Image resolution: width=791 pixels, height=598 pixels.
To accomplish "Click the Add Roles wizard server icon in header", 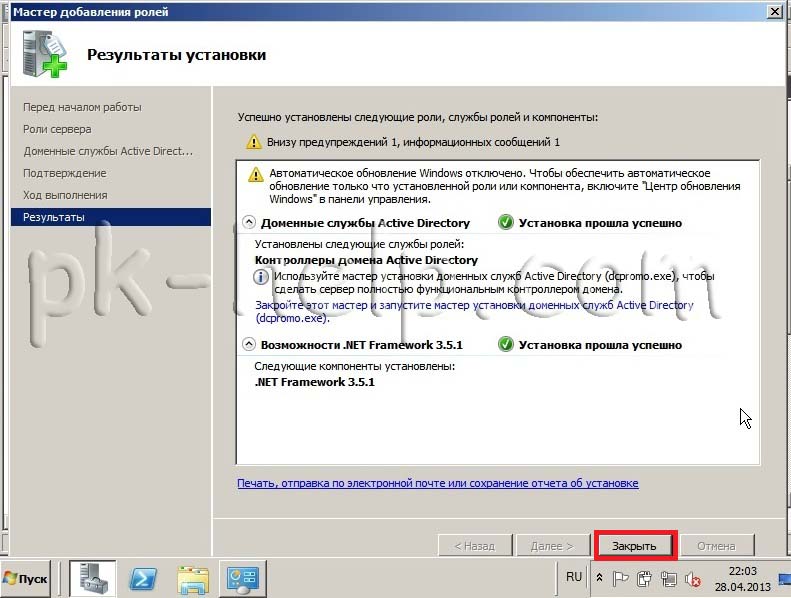I will pyautogui.click(x=44, y=55).
